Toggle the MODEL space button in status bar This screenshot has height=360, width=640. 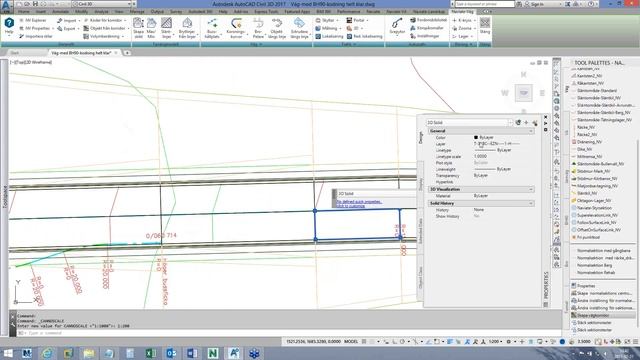pos(351,341)
